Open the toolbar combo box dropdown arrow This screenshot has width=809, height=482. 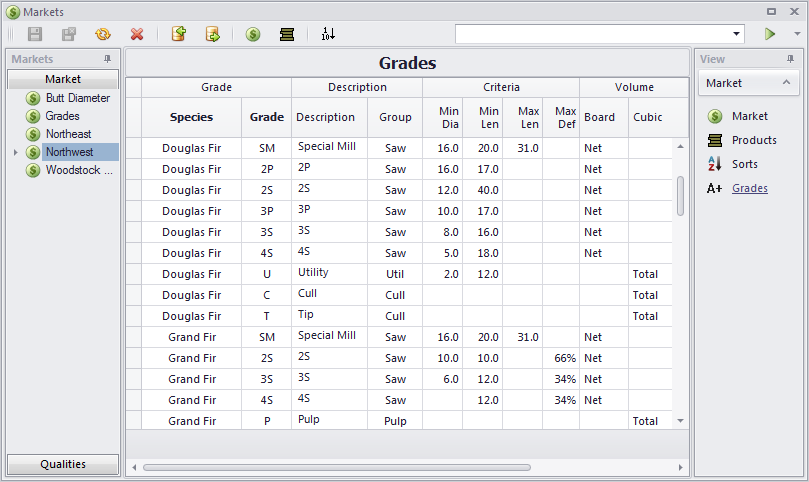(736, 34)
